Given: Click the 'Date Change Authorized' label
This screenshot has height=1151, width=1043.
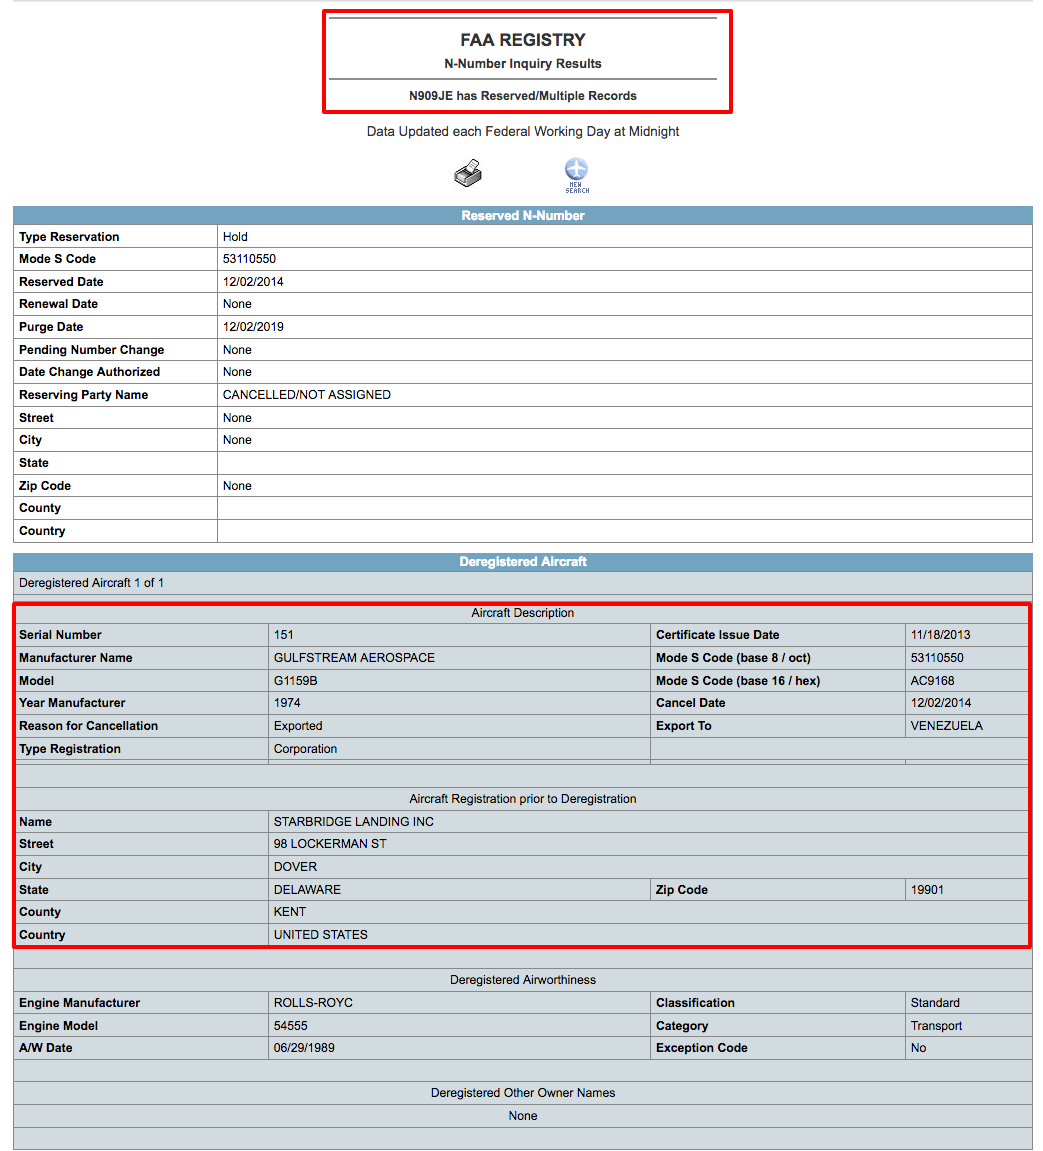Looking at the screenshot, I should click(90, 372).
